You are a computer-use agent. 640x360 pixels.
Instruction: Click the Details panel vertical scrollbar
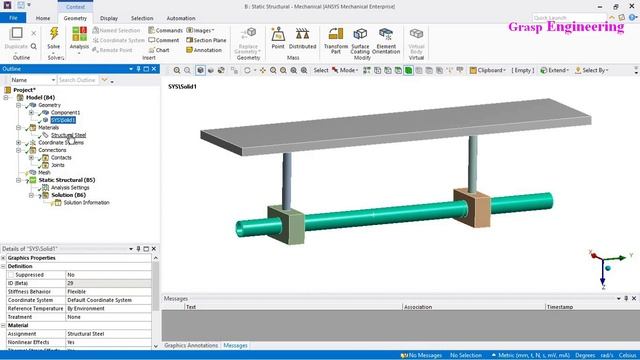tap(156, 302)
